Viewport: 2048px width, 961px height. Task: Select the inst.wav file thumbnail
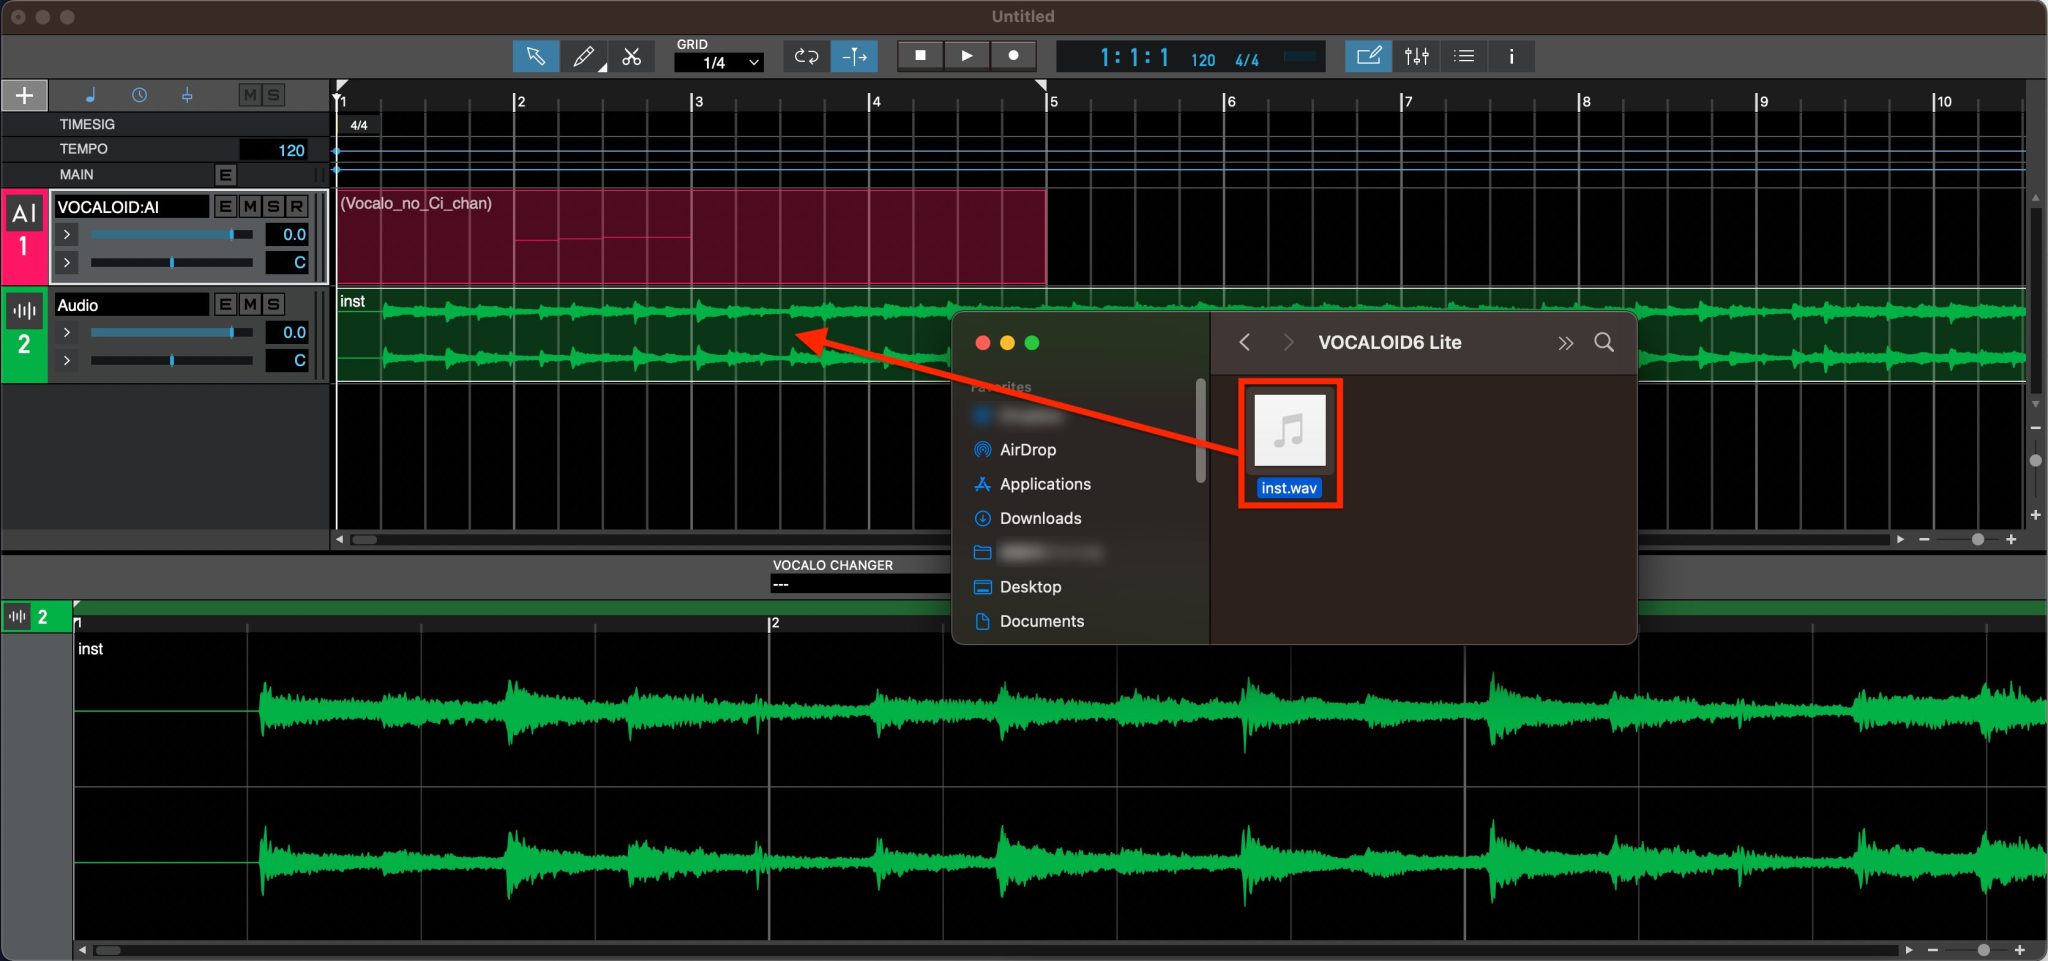[1288, 432]
